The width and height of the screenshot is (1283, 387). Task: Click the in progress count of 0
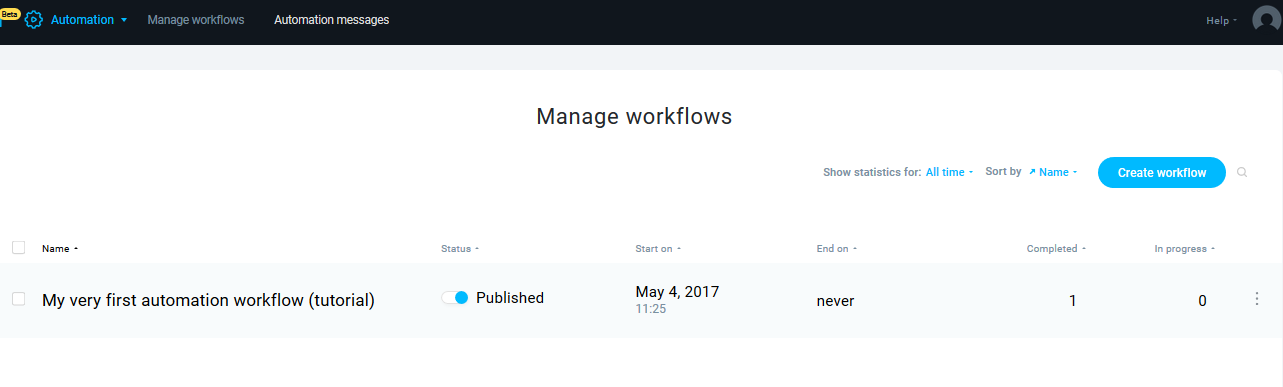coord(1202,300)
